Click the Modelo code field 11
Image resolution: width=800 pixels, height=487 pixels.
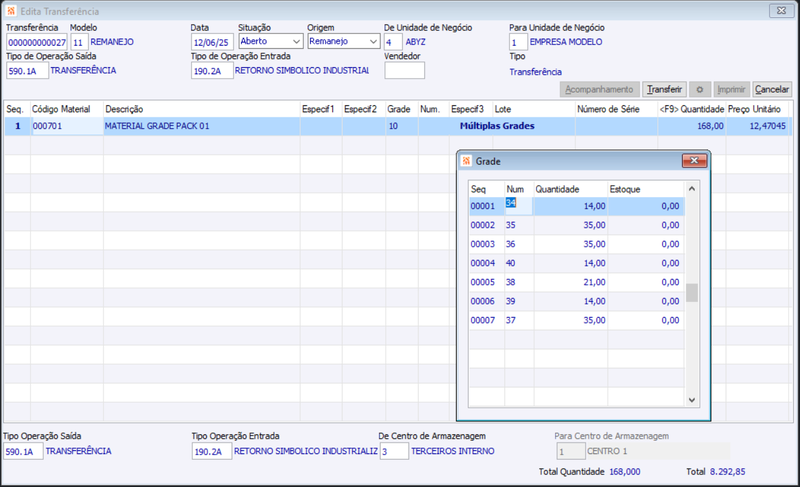pyautogui.click(x=79, y=42)
